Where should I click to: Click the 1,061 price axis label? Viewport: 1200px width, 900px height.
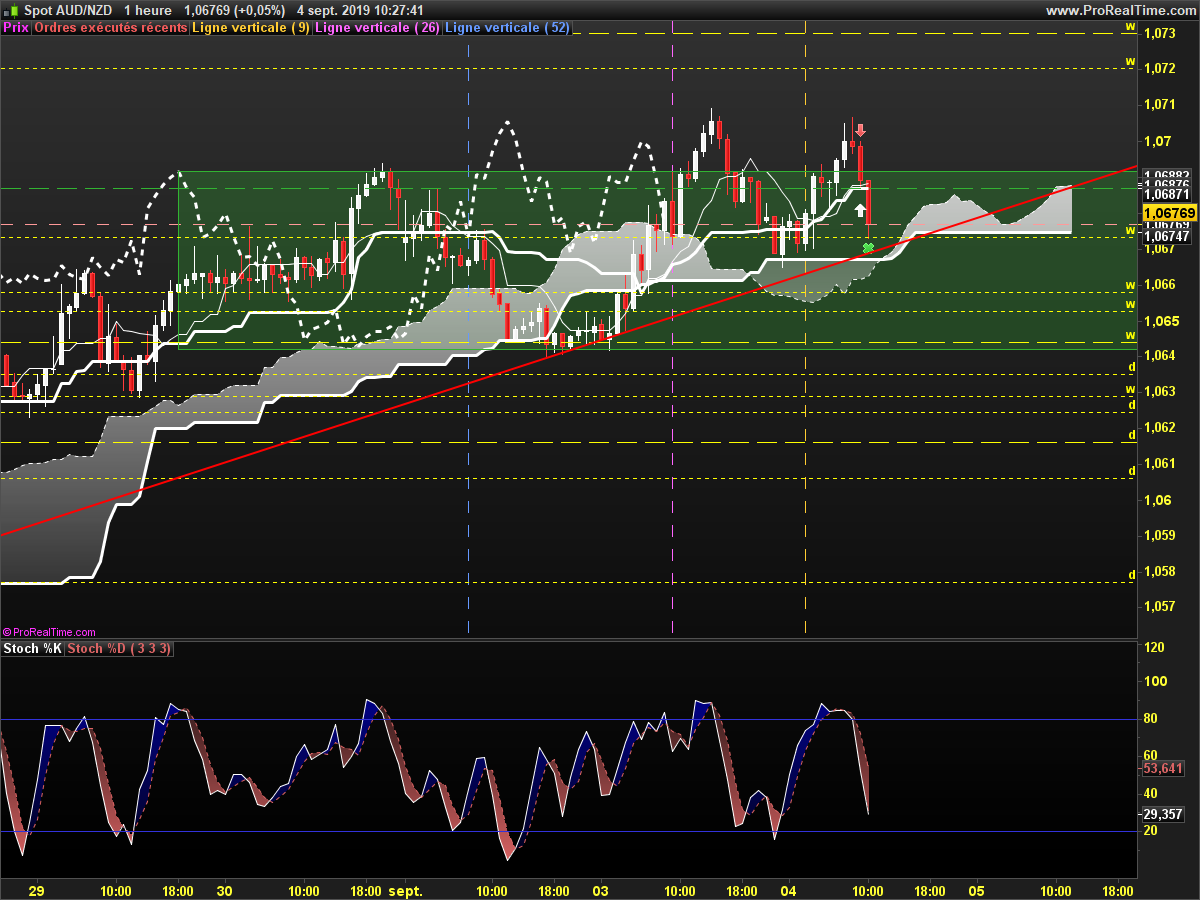1160,463
